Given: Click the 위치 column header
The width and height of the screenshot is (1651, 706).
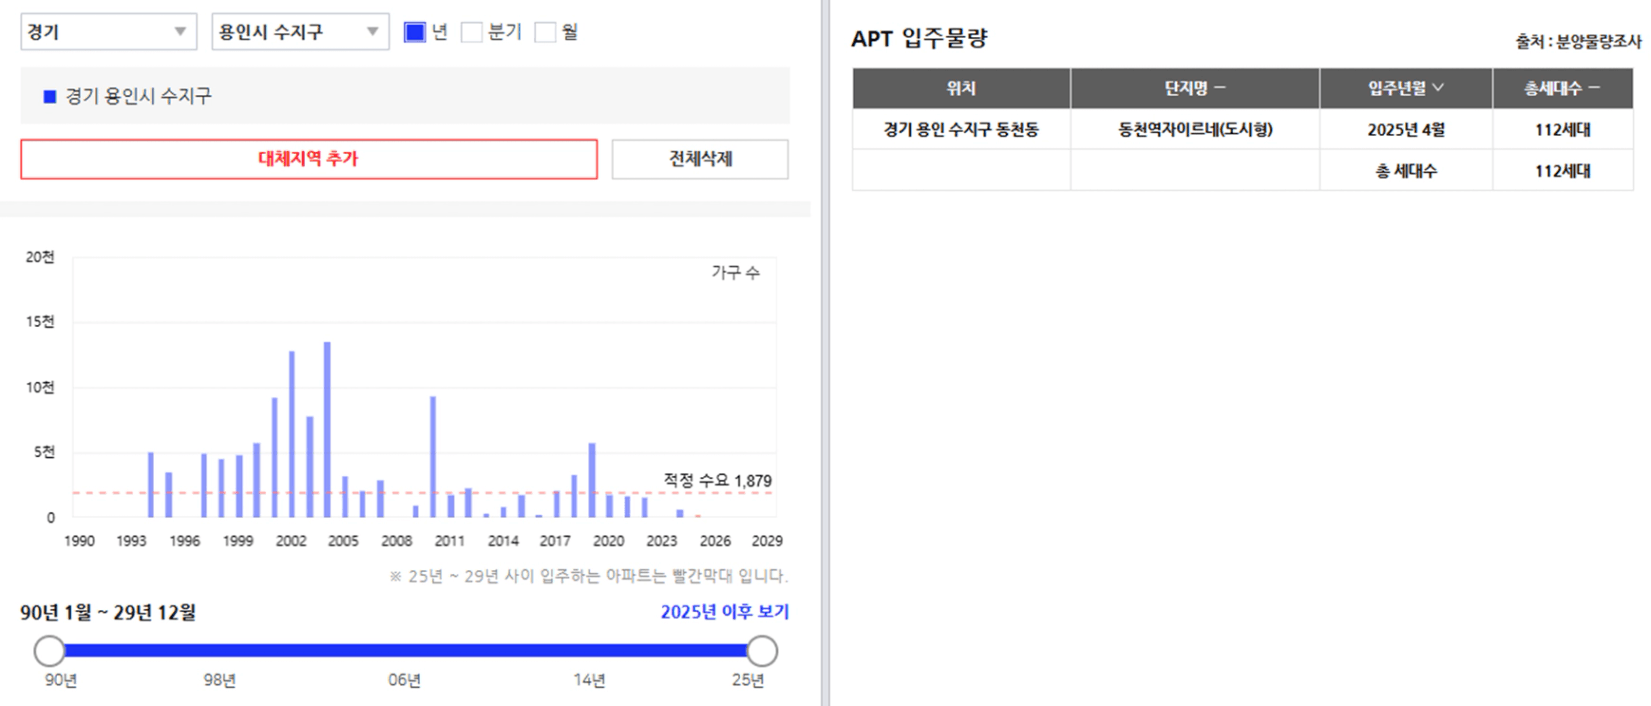Looking at the screenshot, I should 961,88.
